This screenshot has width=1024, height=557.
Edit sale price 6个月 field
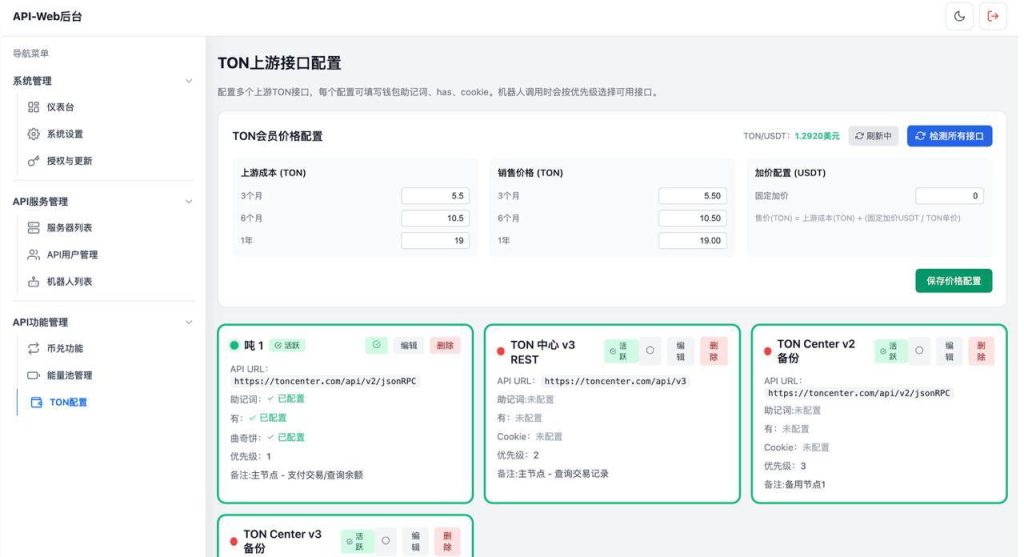coord(692,218)
